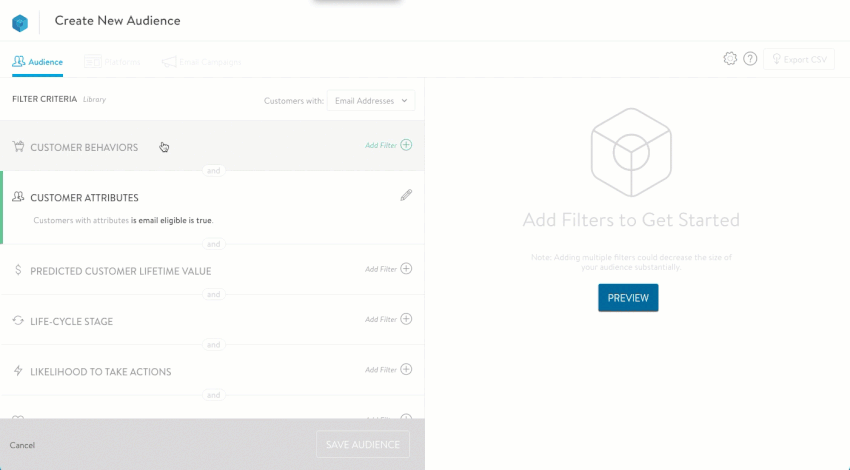Open settings via the gear icon
Viewport: 850px width, 470px height.
pyautogui.click(x=730, y=59)
